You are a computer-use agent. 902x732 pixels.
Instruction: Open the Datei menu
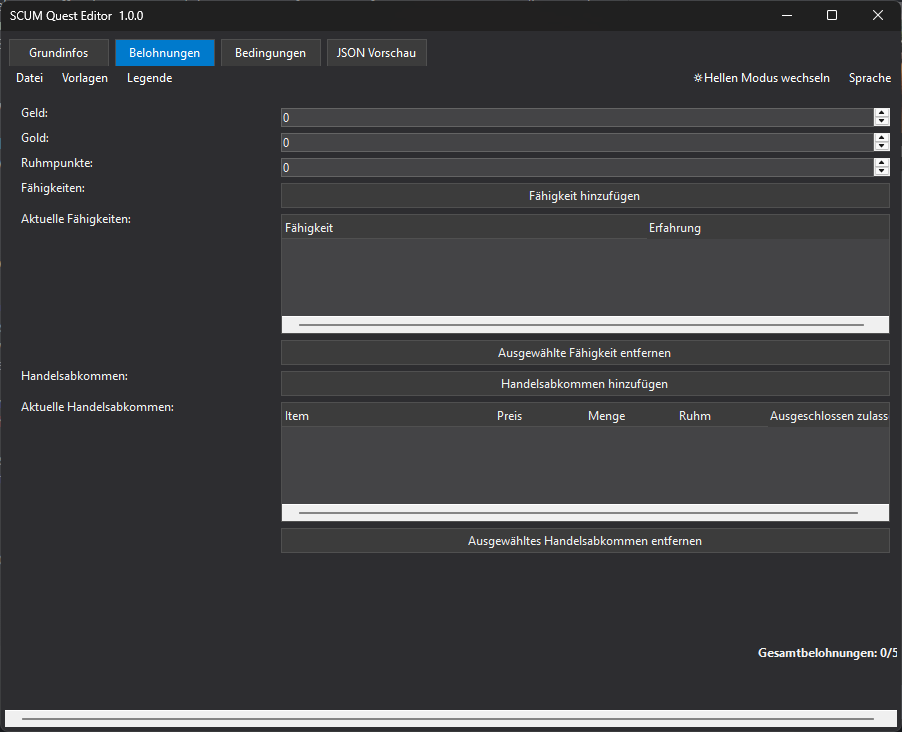pos(30,78)
